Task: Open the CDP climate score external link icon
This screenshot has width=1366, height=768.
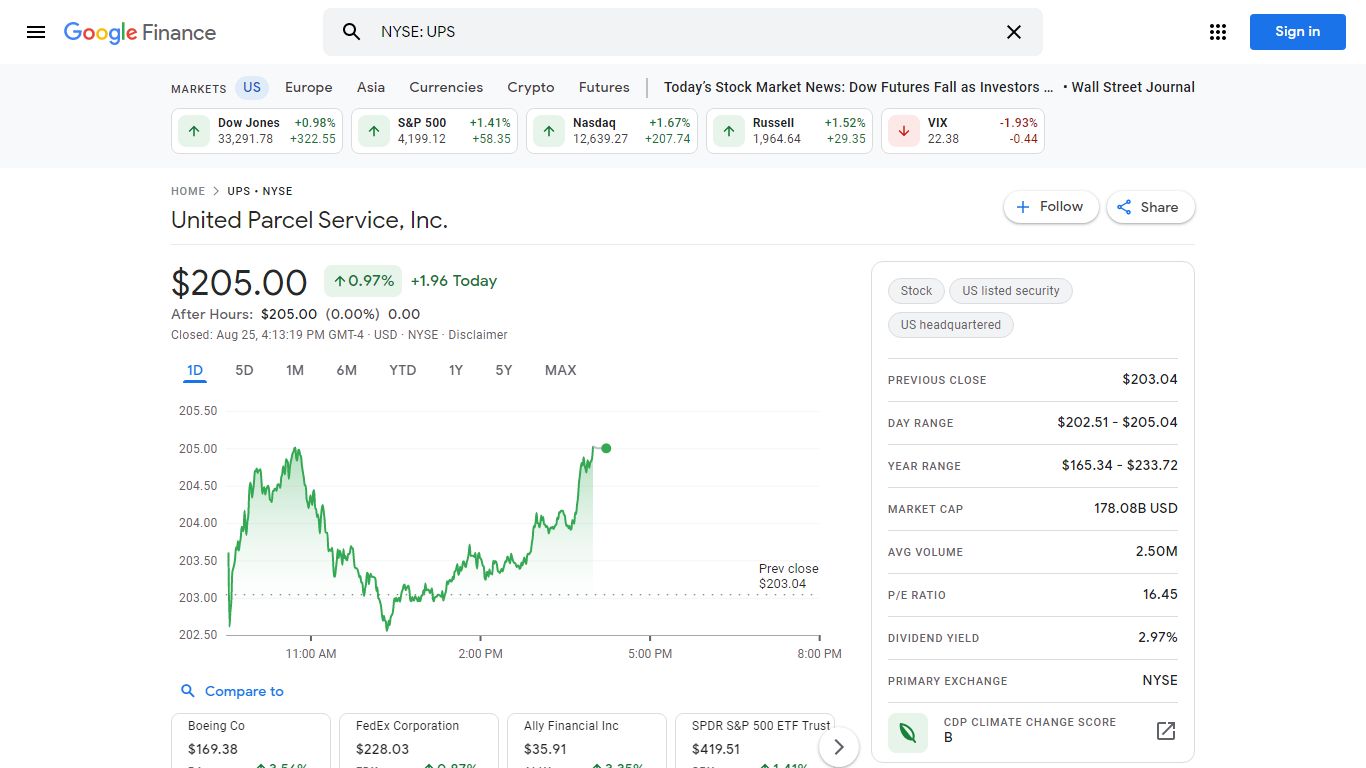Action: (1166, 731)
